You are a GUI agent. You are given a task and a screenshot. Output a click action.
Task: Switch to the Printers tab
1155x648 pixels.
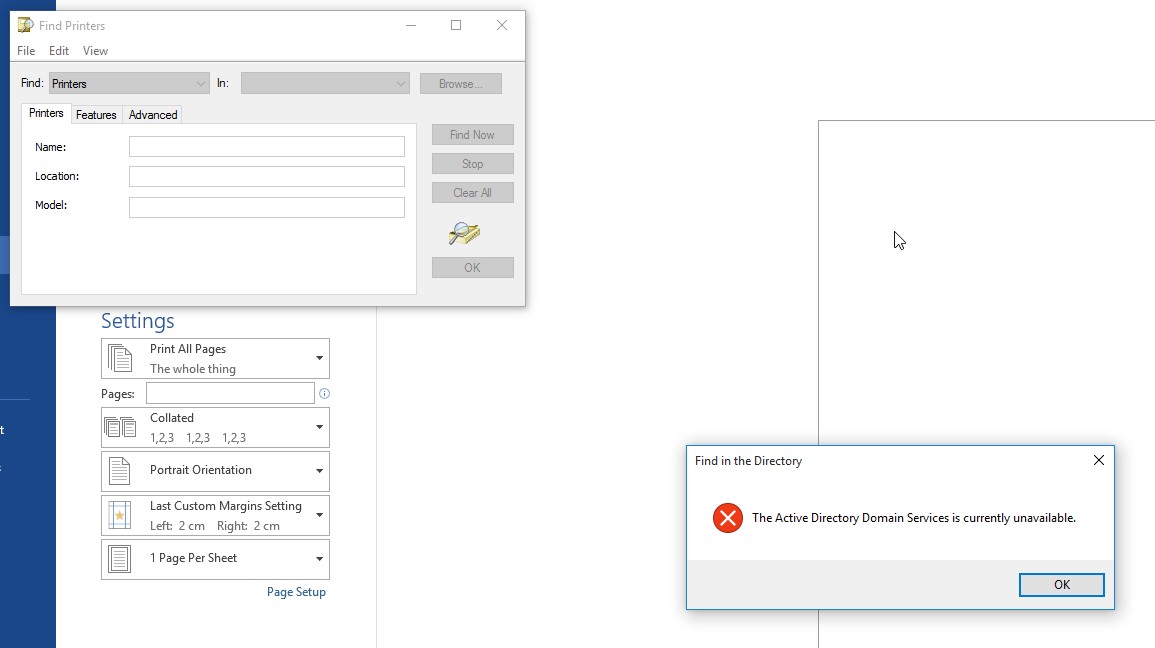click(46, 113)
